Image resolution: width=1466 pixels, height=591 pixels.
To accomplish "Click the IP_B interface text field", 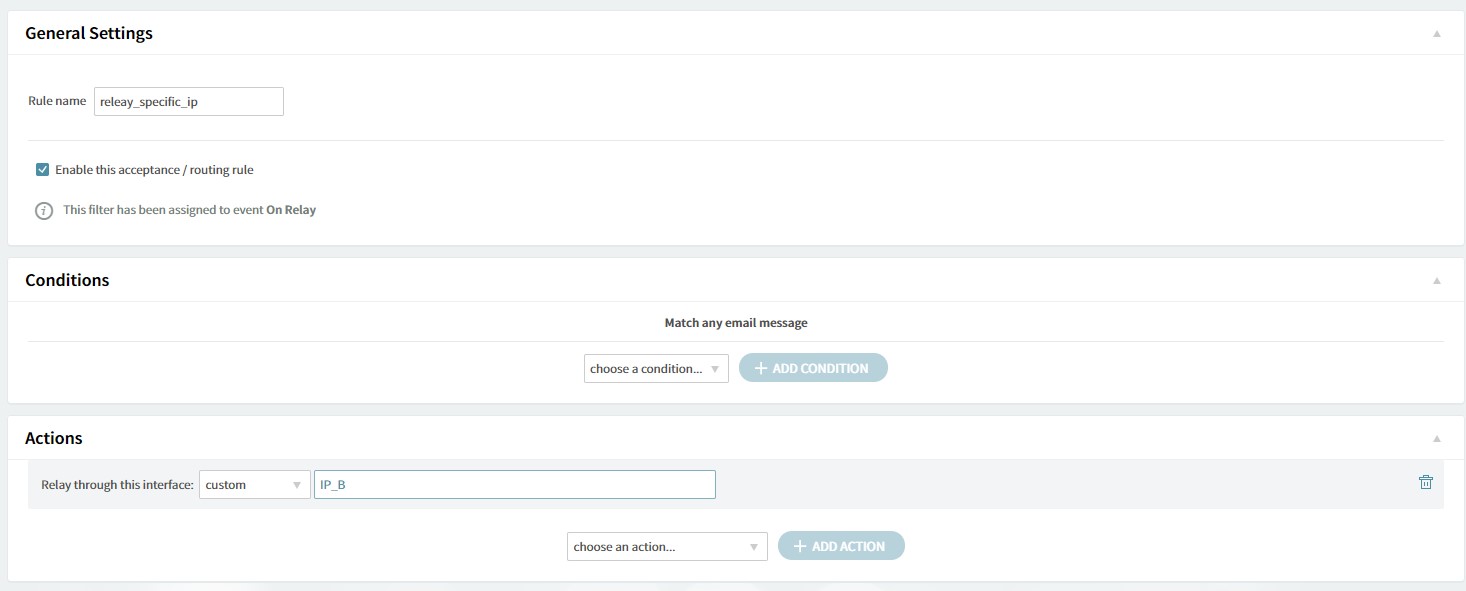I will point(515,484).
